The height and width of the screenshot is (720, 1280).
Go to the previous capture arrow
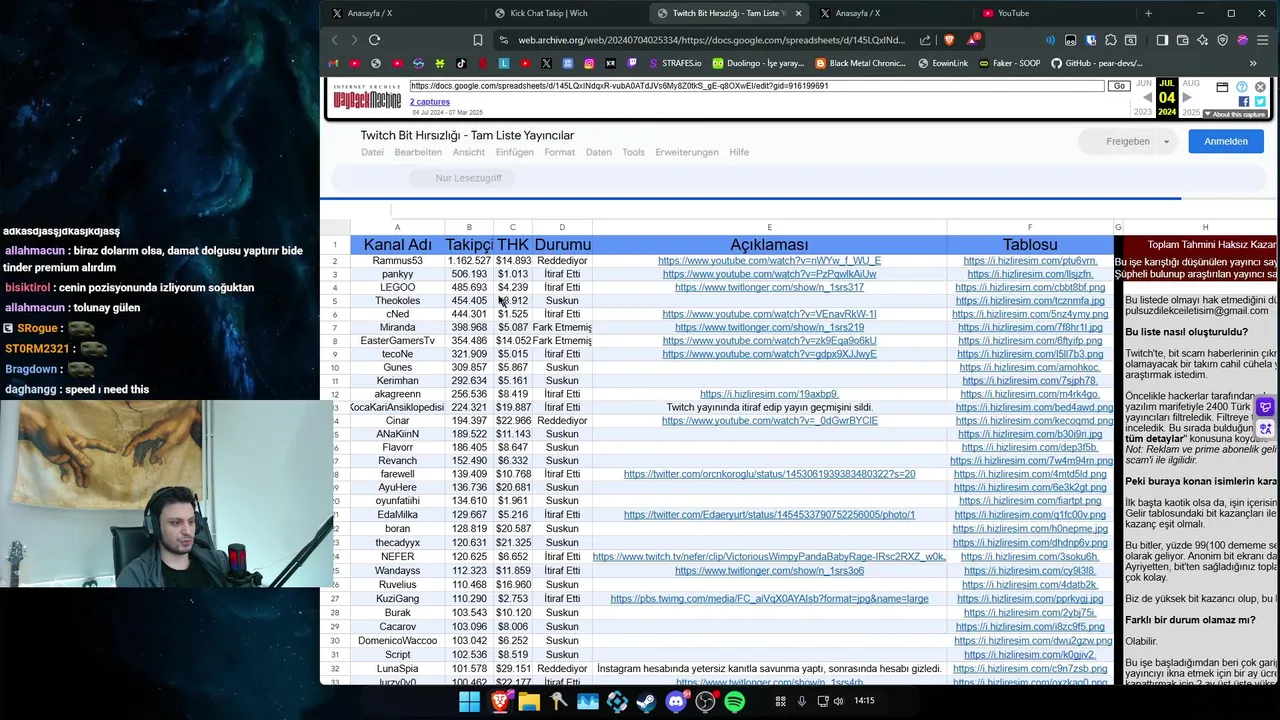[1147, 97]
